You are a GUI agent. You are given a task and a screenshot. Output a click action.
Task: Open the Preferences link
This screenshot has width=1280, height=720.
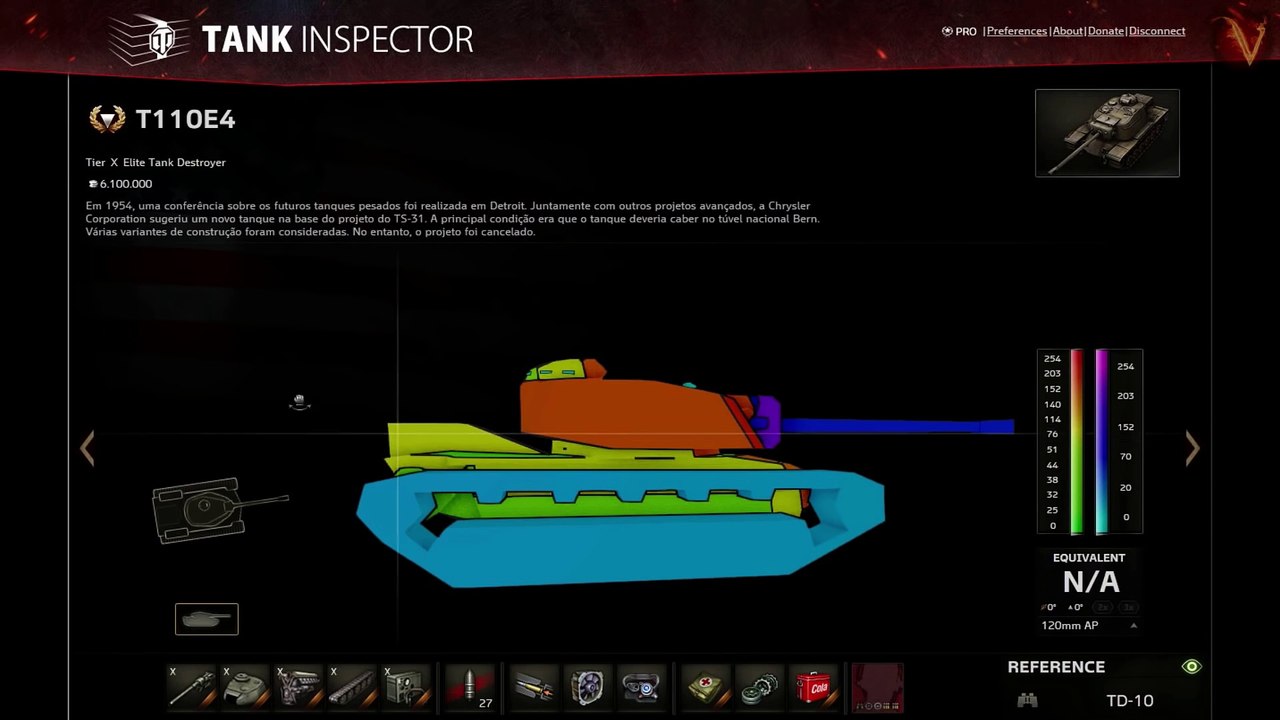[x=1017, y=31]
